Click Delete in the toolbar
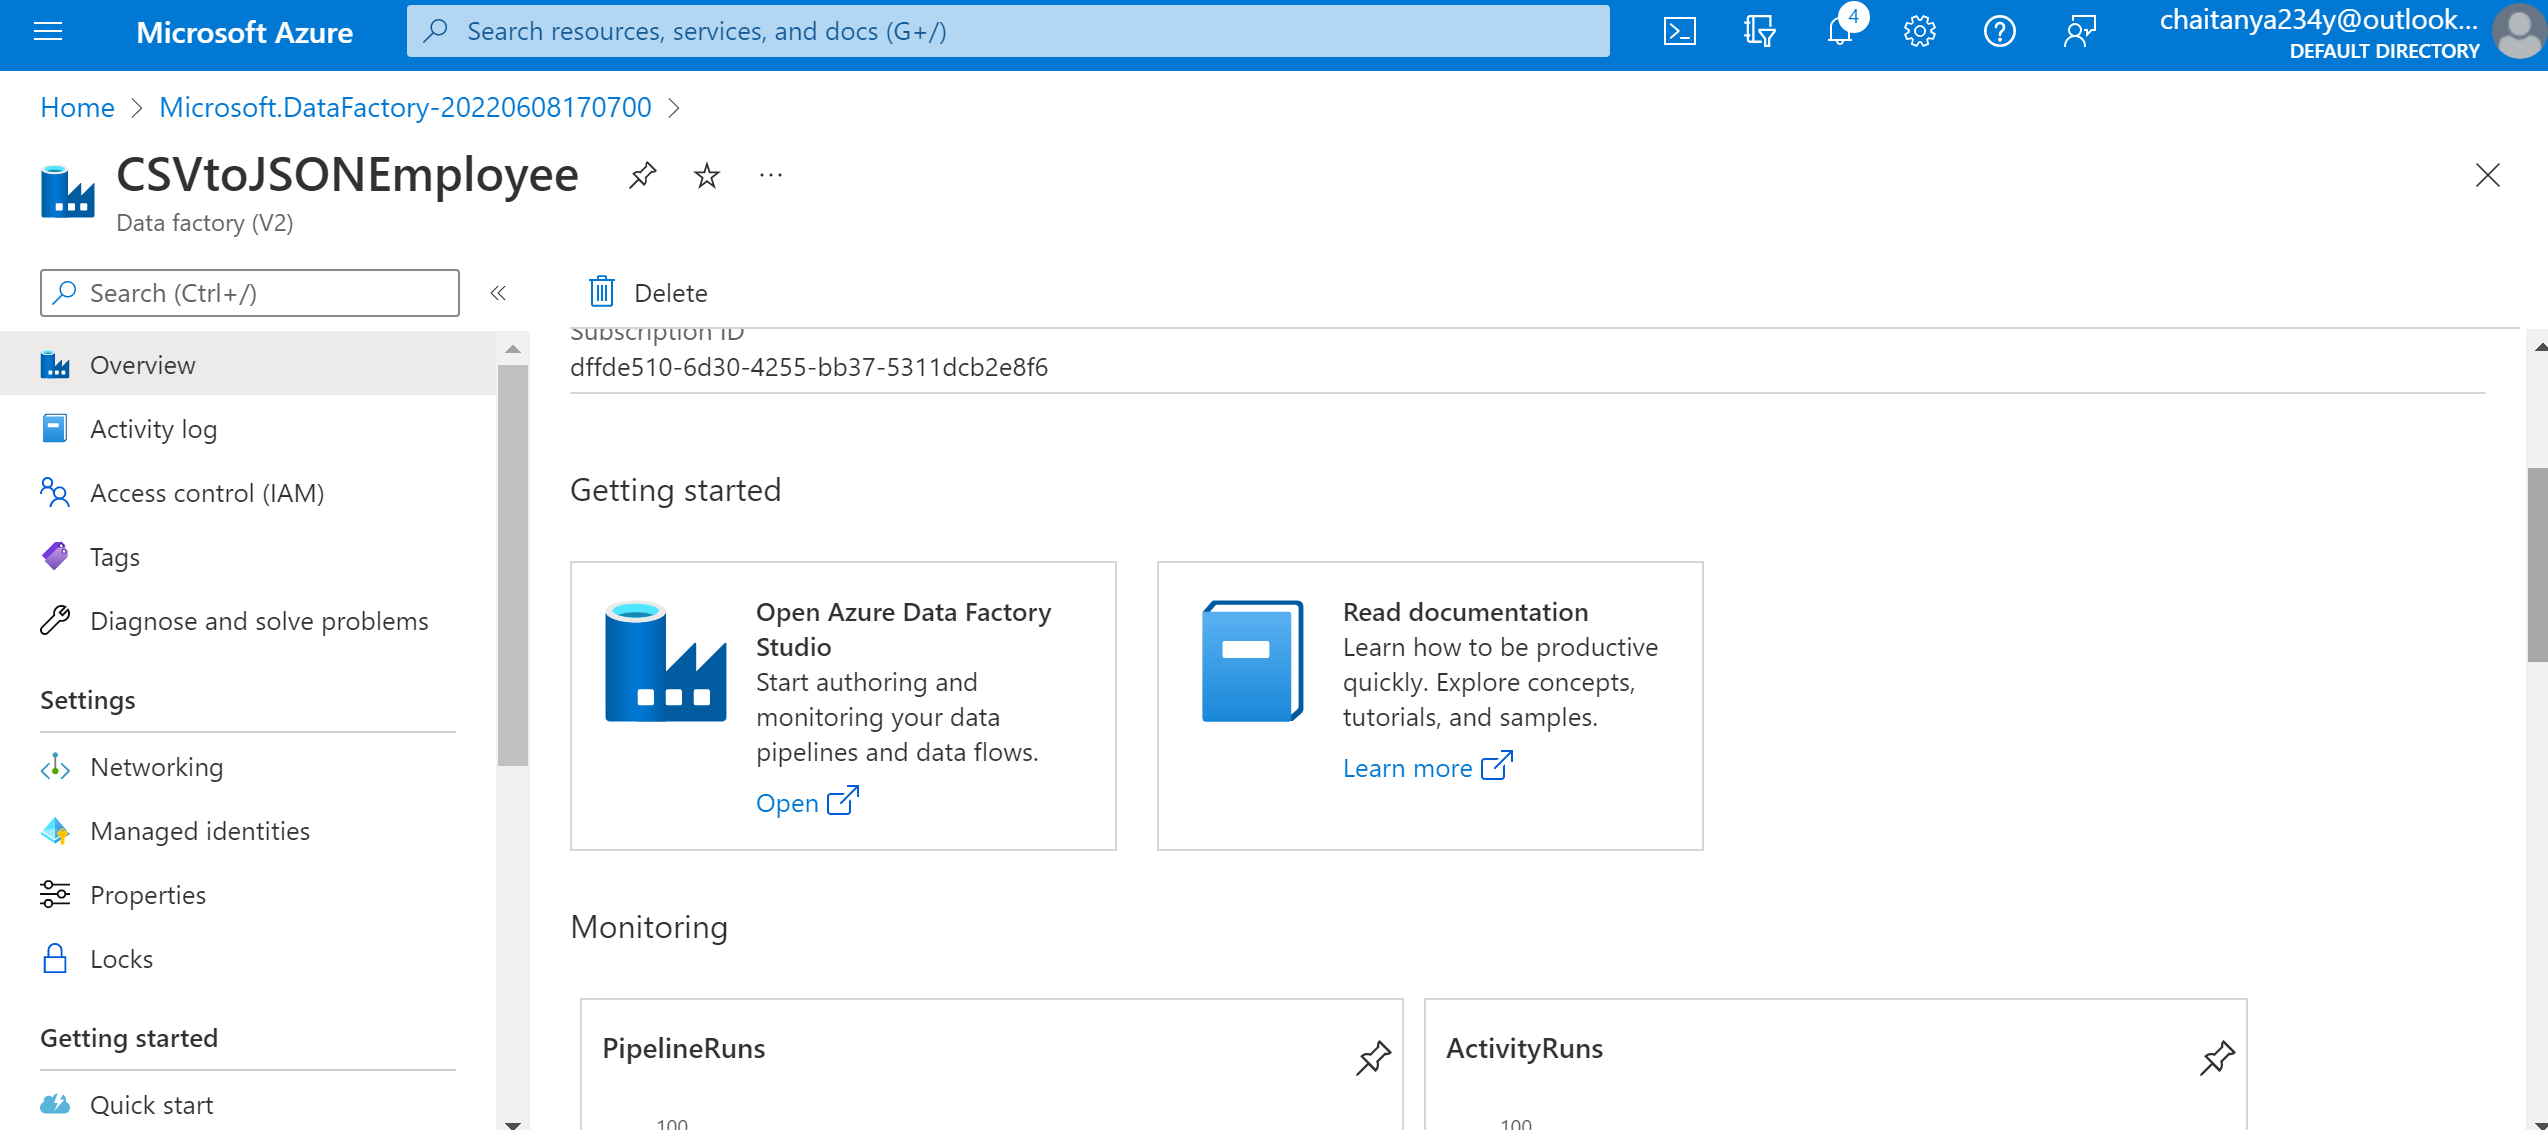Viewport: 2548px width, 1130px height. click(648, 293)
